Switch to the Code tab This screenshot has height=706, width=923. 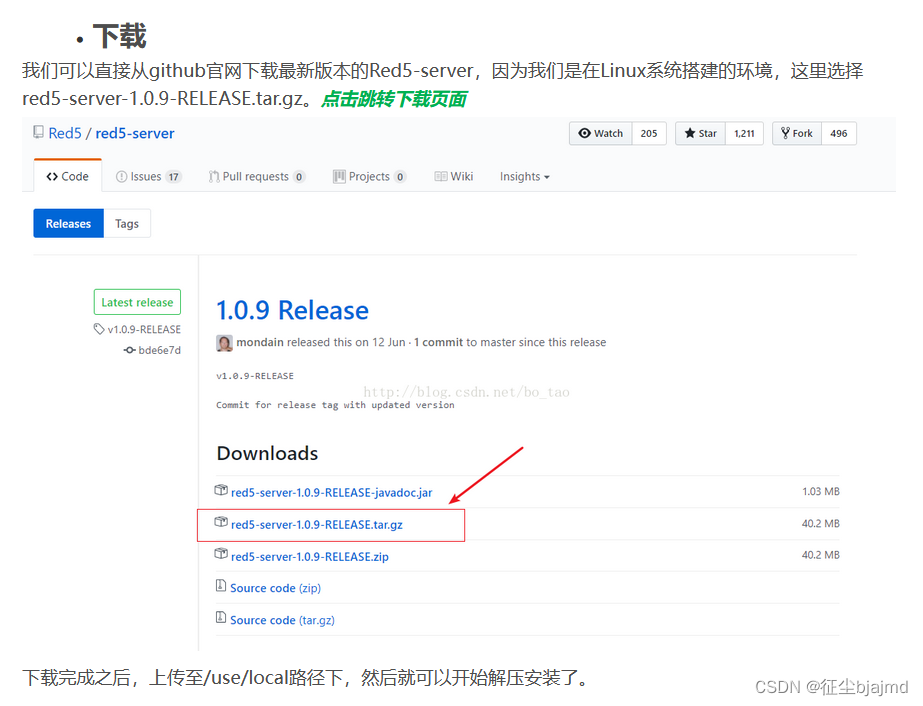[x=68, y=176]
